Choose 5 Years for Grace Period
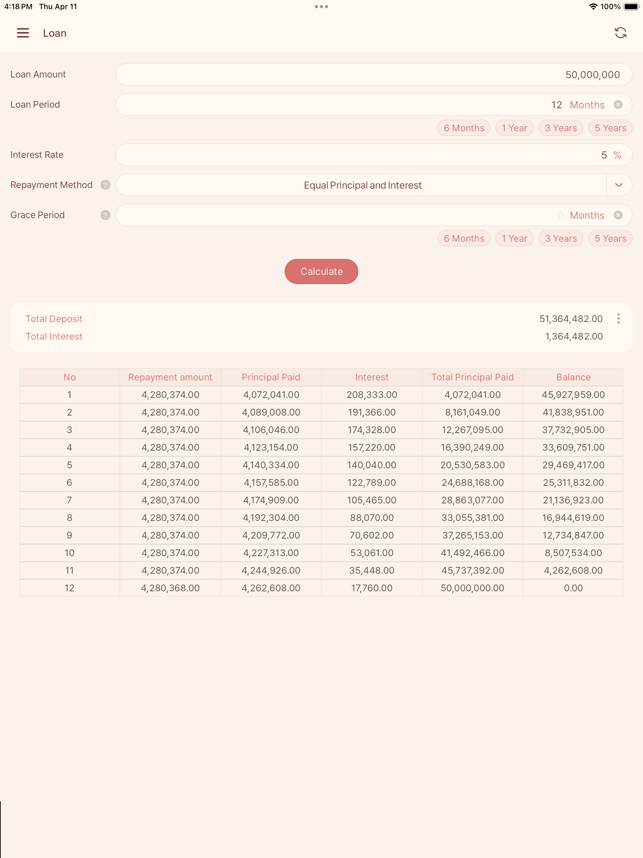This screenshot has width=643, height=858. (610, 239)
